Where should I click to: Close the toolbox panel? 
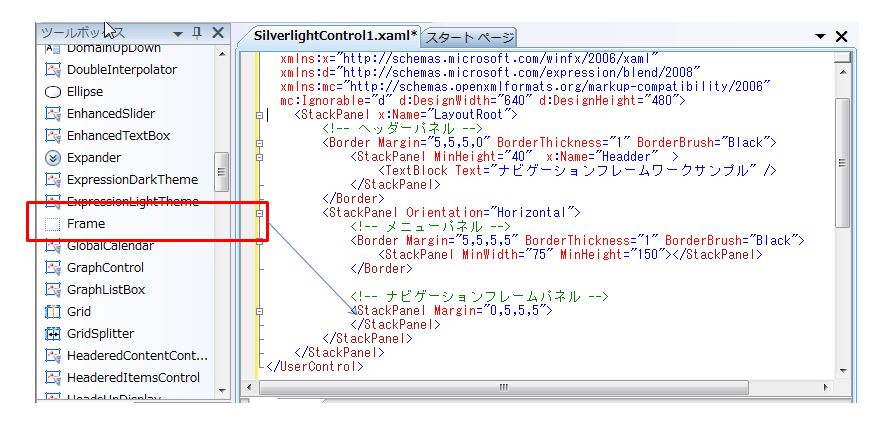click(x=218, y=33)
